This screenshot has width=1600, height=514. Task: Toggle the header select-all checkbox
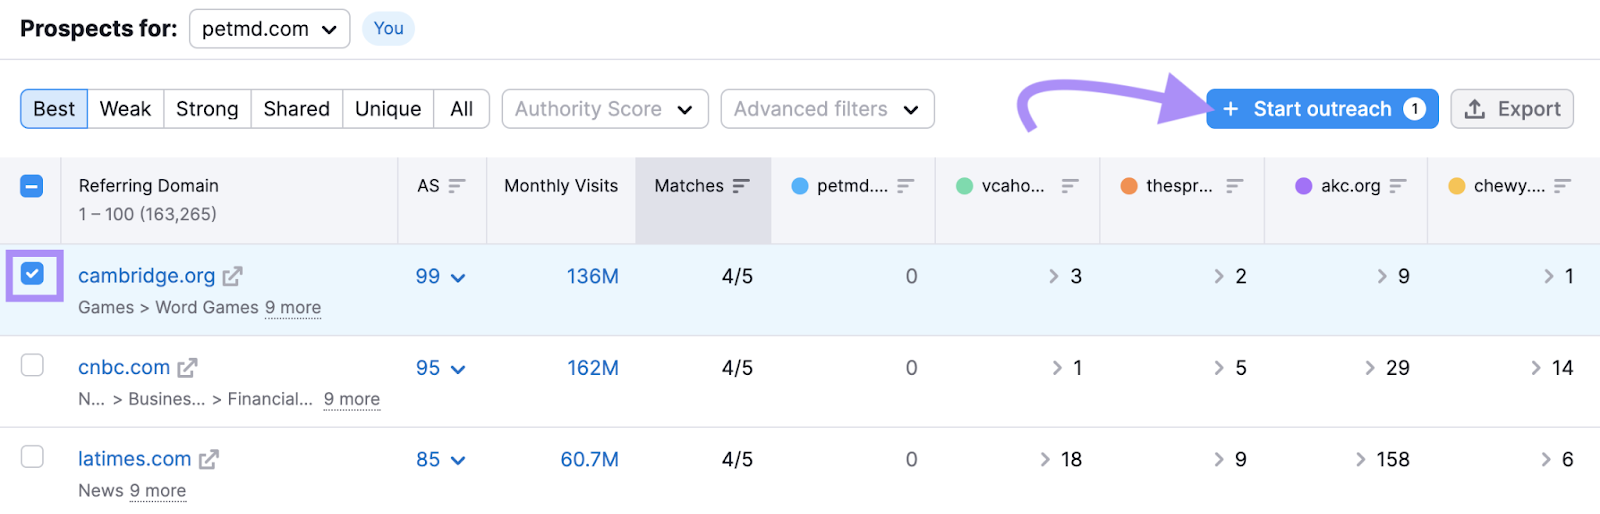[x=32, y=186]
